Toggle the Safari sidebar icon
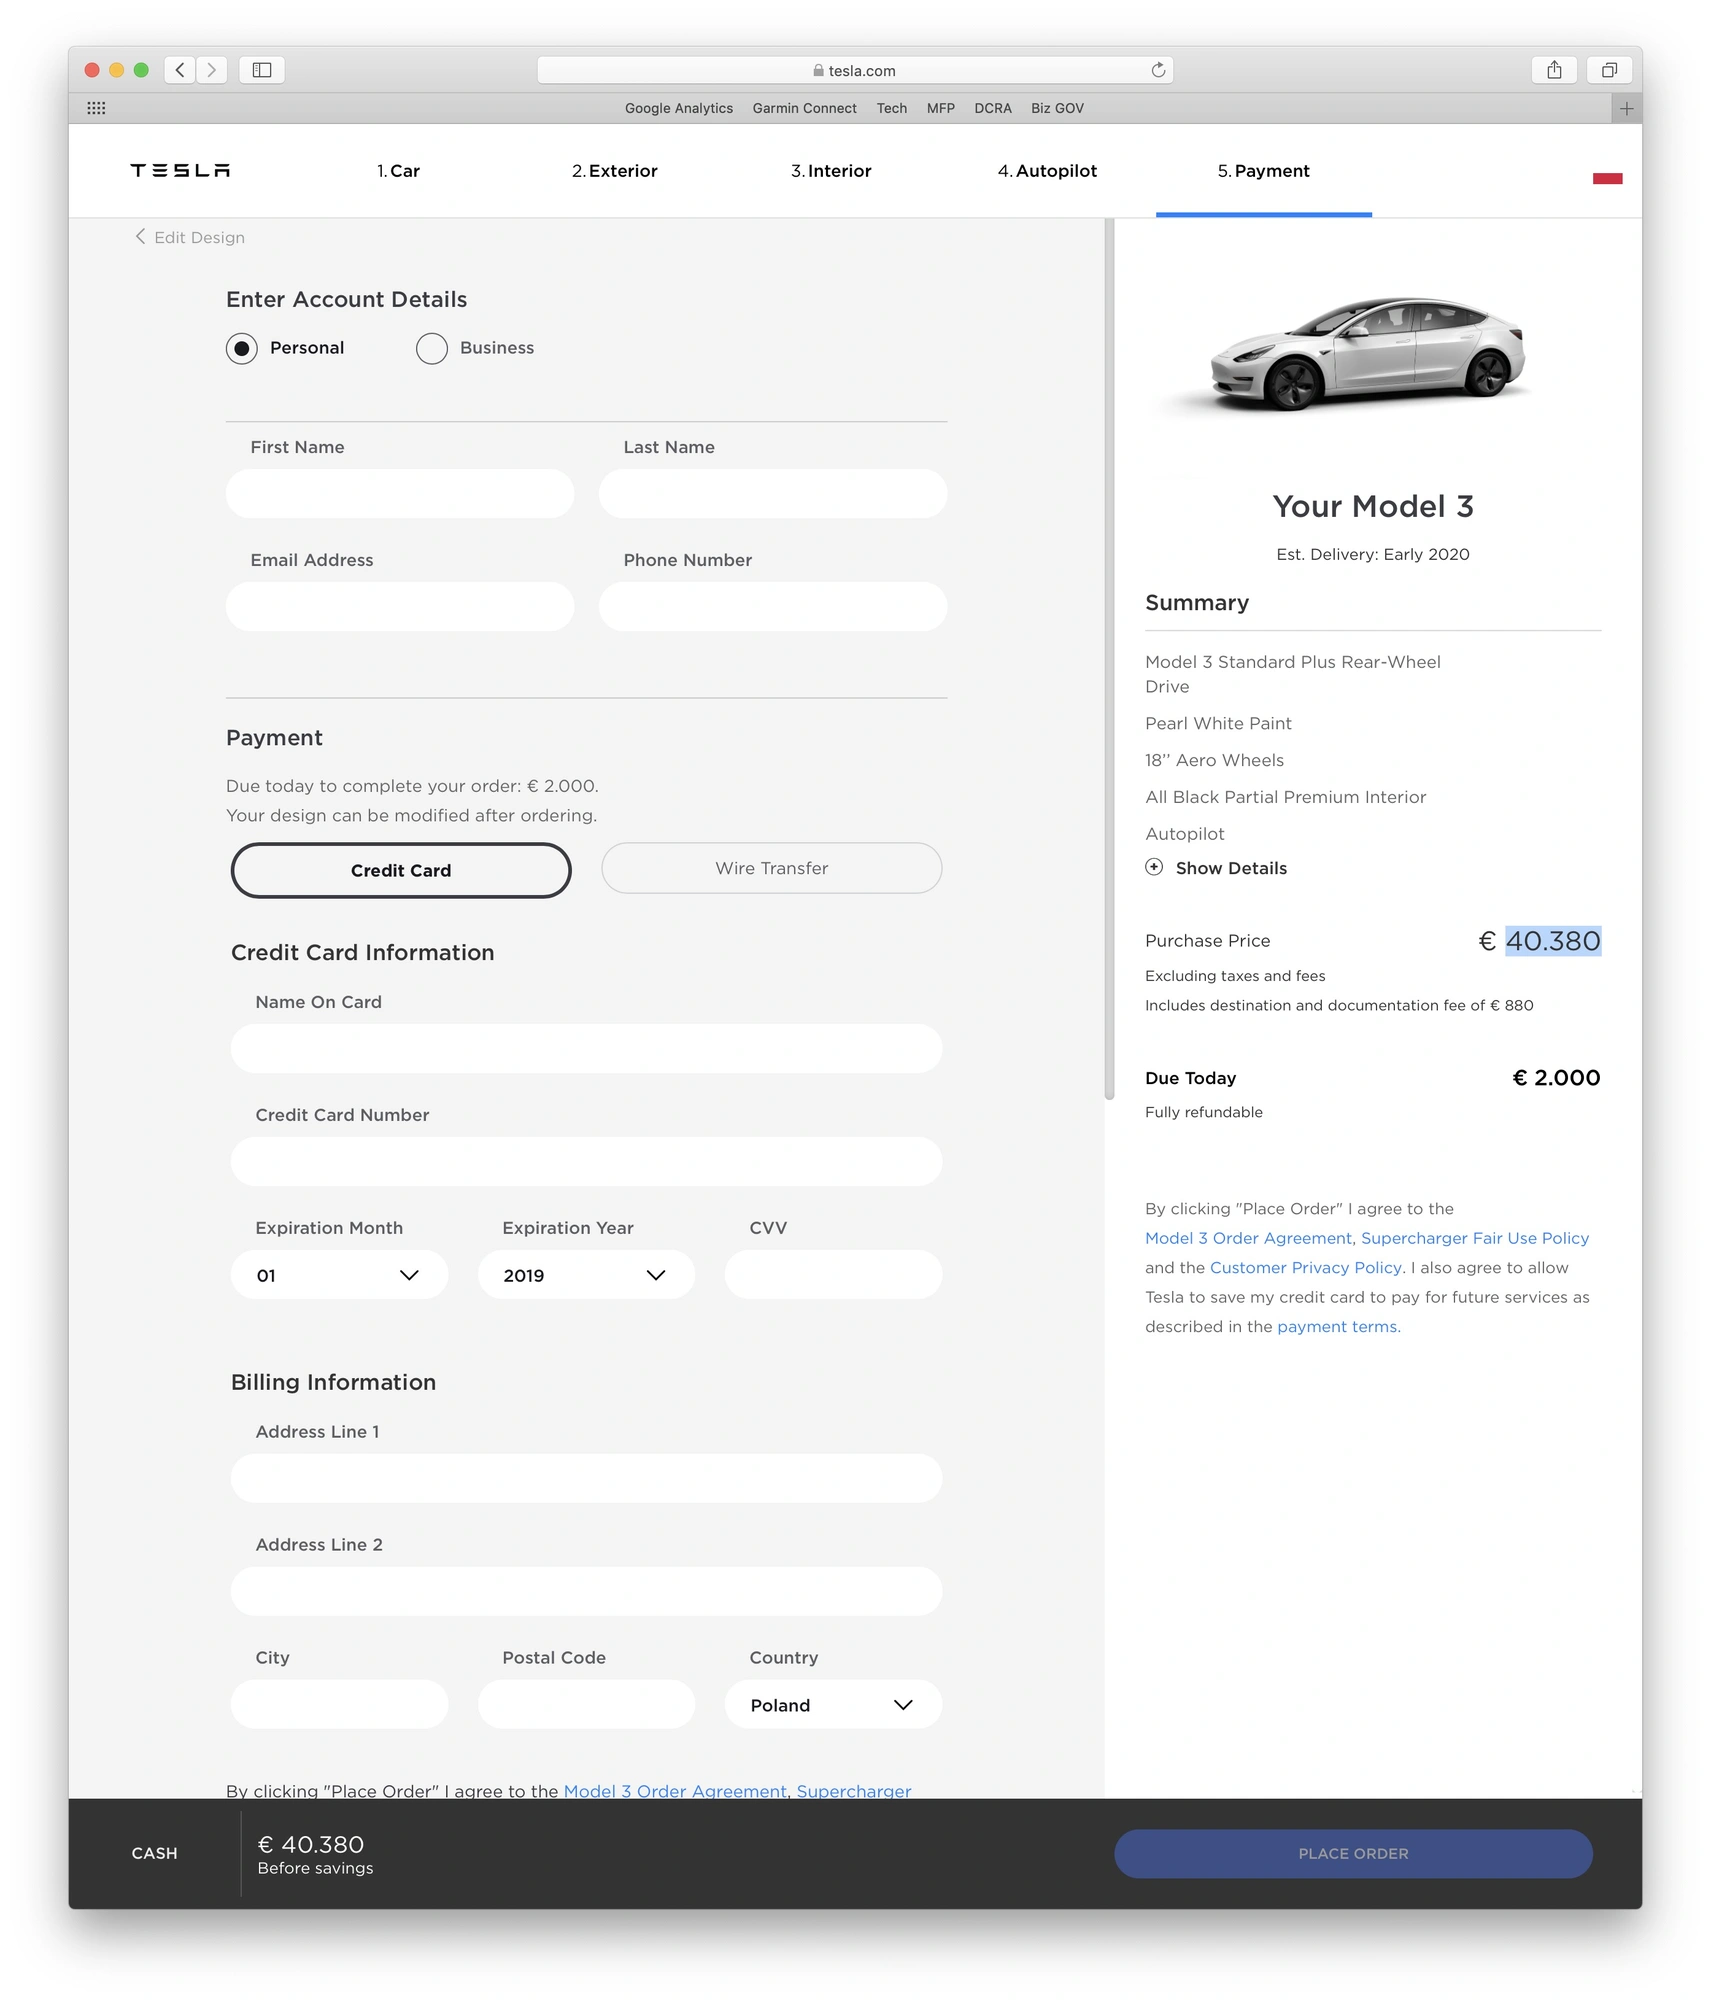 pos(262,70)
